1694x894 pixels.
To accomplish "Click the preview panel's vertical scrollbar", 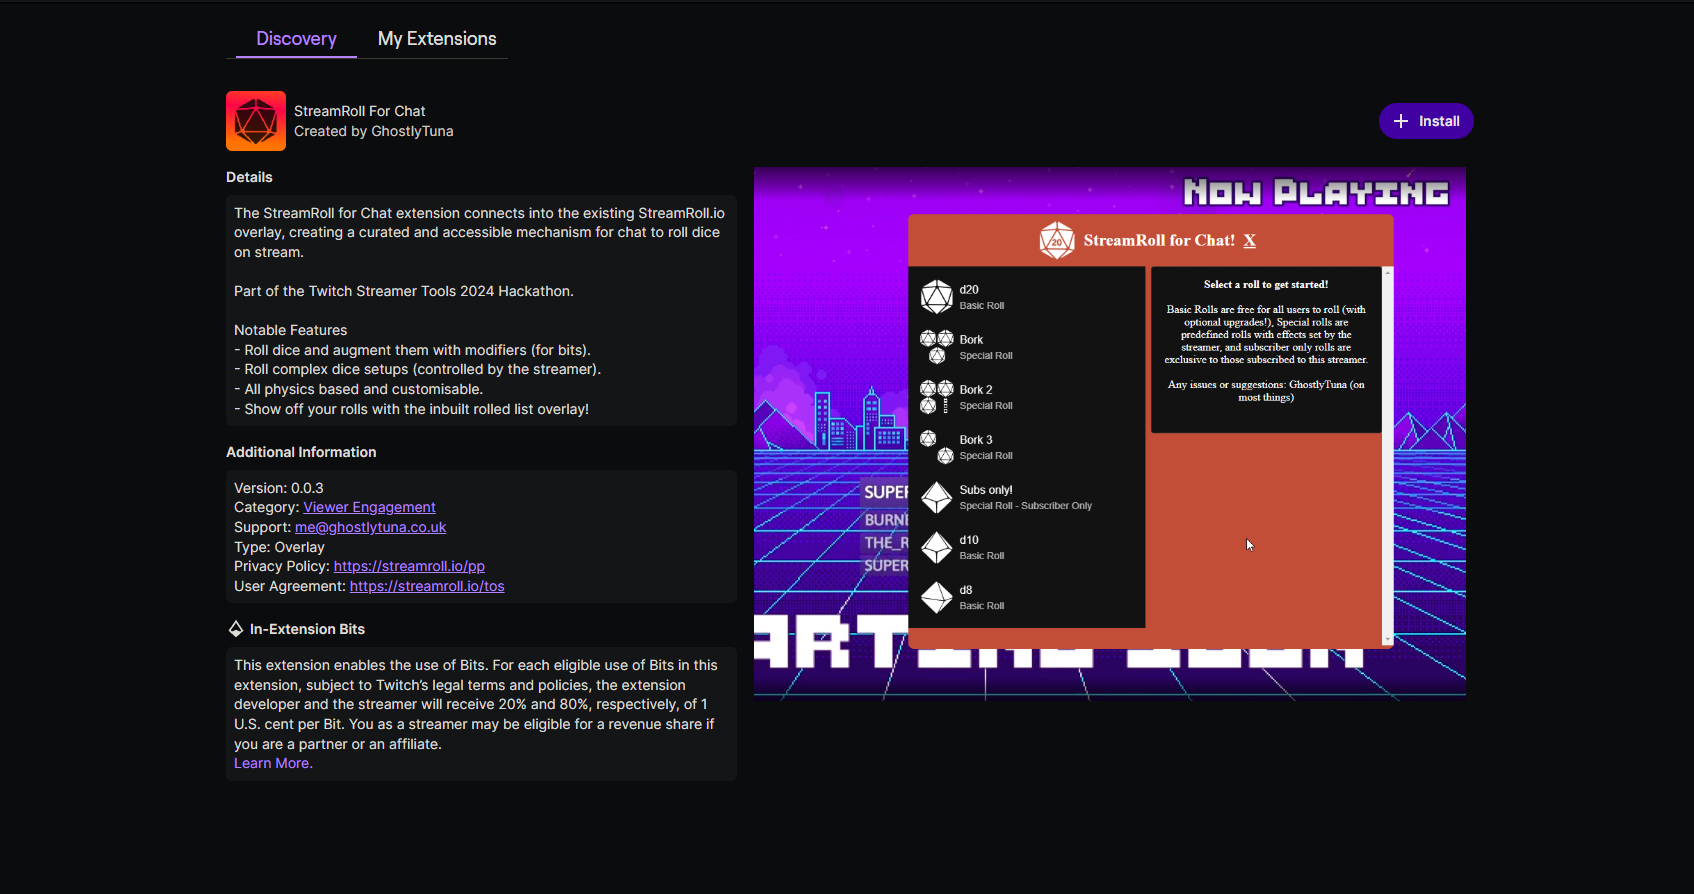I will [x=1387, y=456].
